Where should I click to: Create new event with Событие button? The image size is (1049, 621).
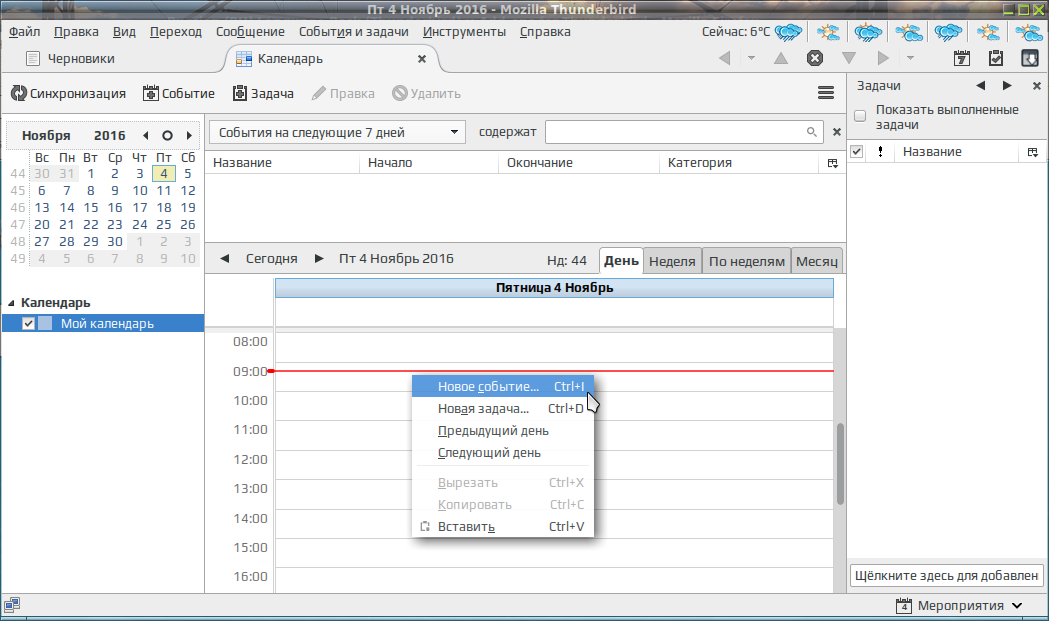click(179, 94)
